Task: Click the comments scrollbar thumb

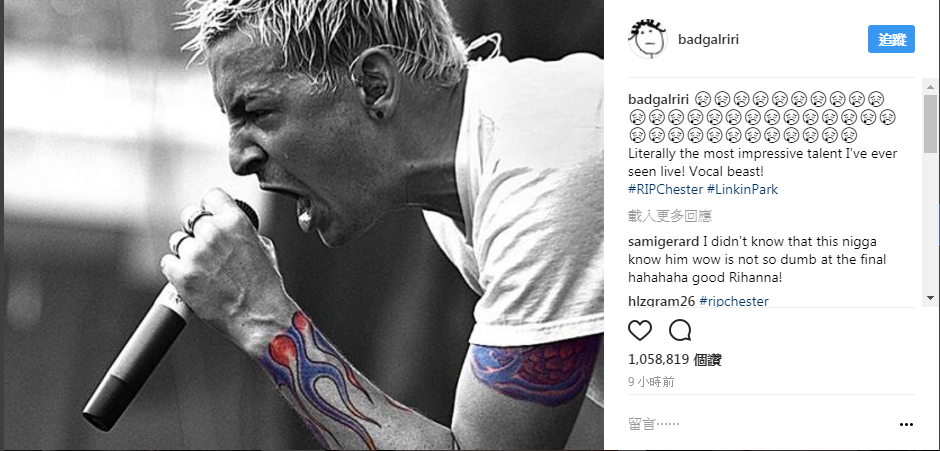Action: coord(930,124)
